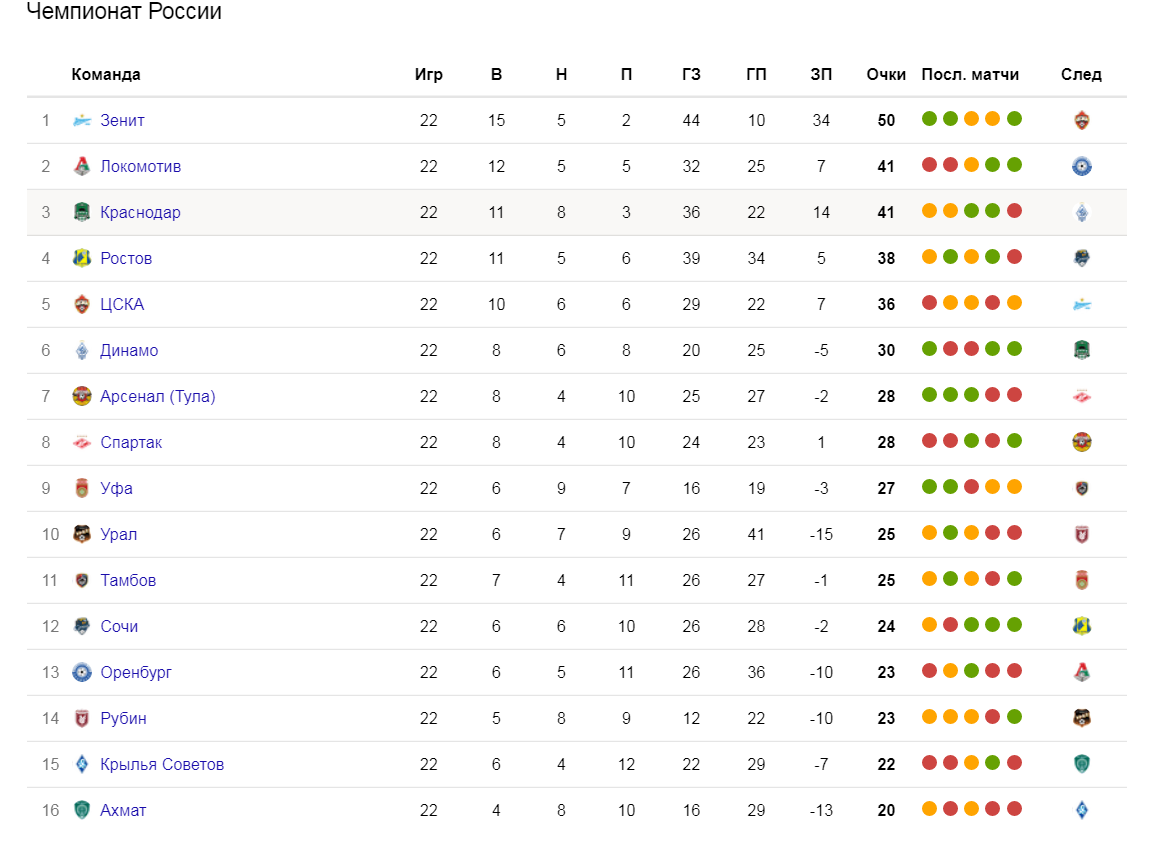Click Краснодар's green club emblem
Screen dimensions: 1157x853
(x=82, y=212)
